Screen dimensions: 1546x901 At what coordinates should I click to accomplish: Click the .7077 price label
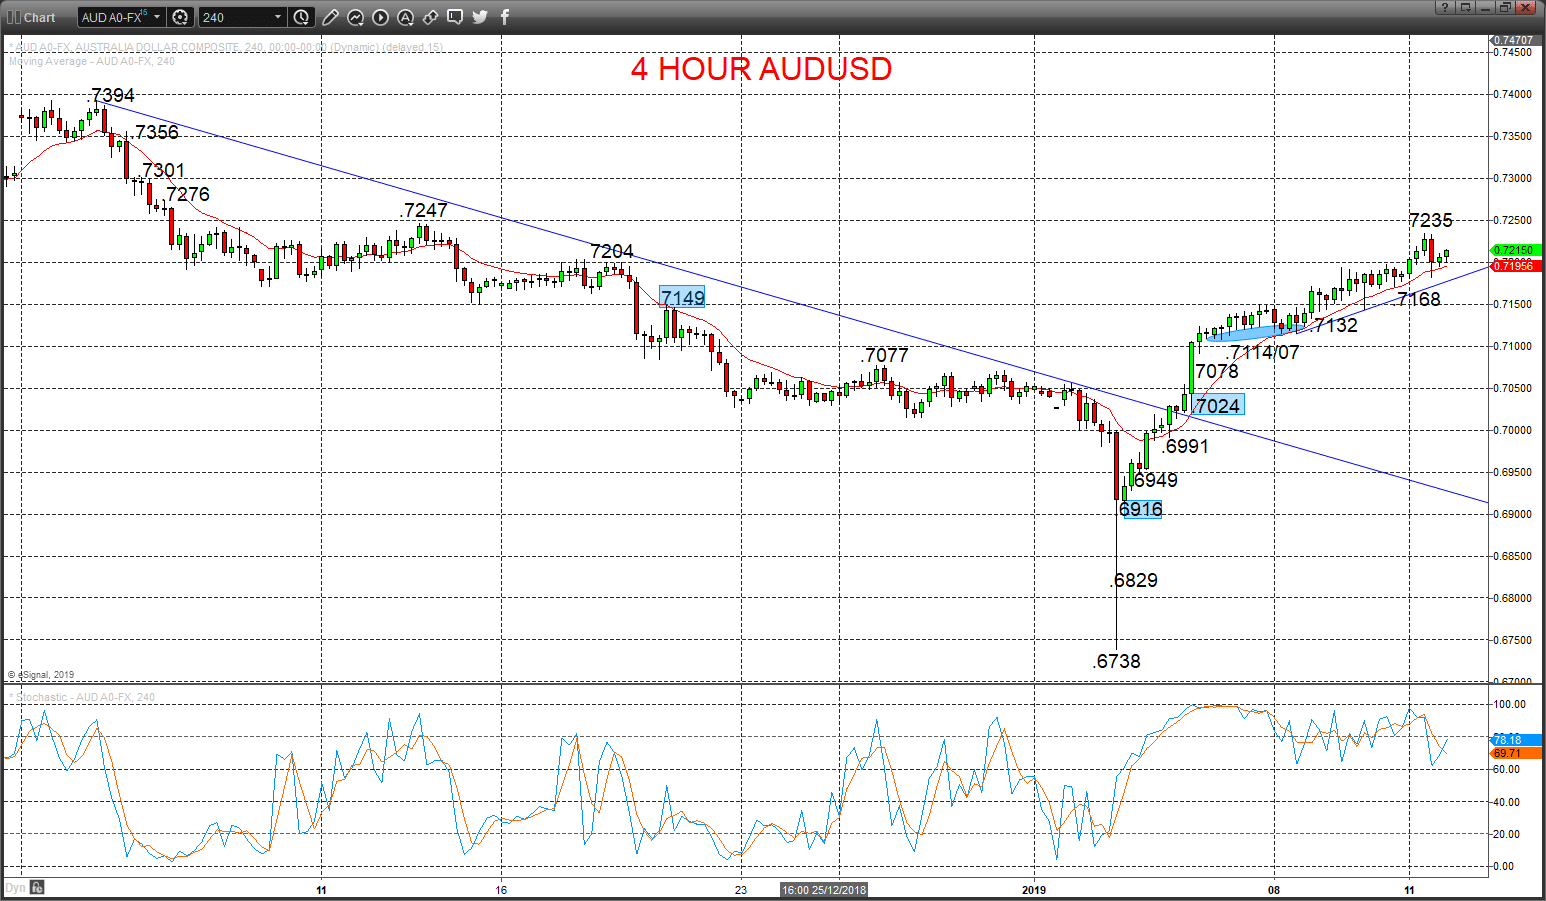coord(885,355)
